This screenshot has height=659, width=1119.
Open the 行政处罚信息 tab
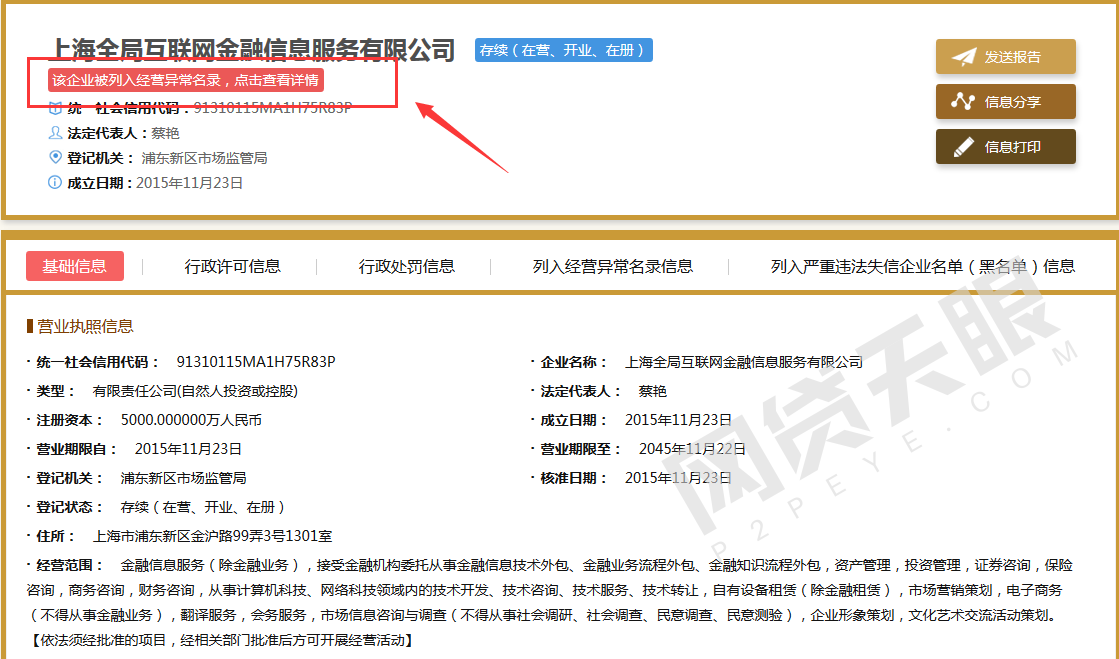click(x=407, y=266)
